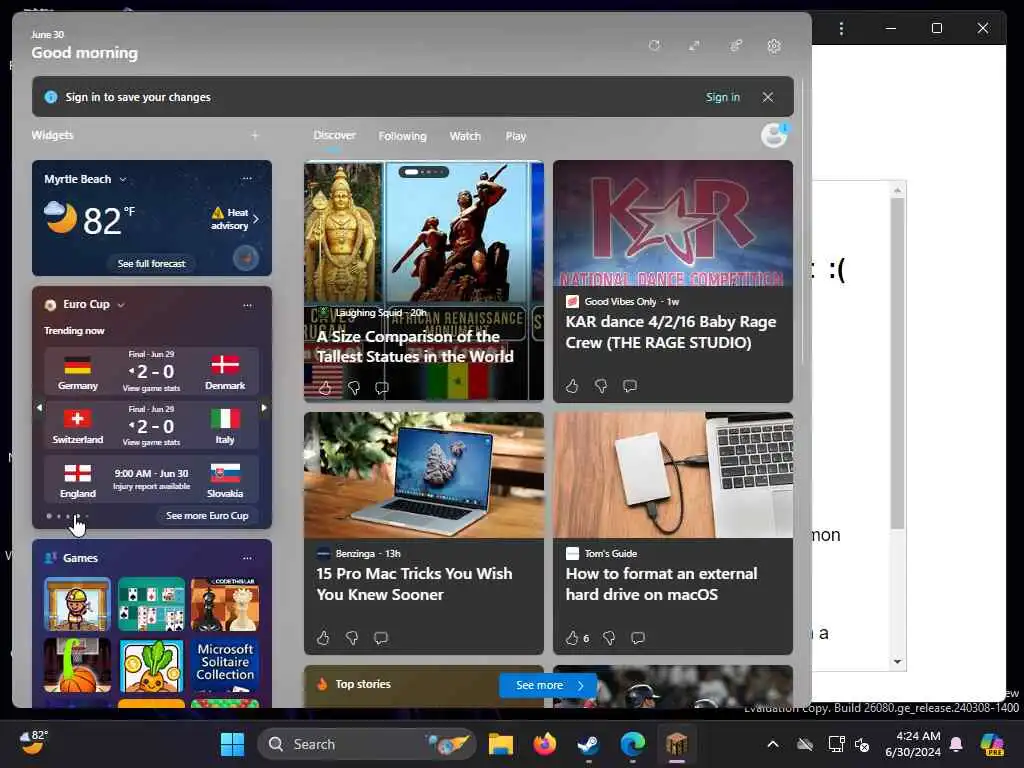Dismiss the sign-in banner
The width and height of the screenshot is (1024, 768).
[x=768, y=97]
